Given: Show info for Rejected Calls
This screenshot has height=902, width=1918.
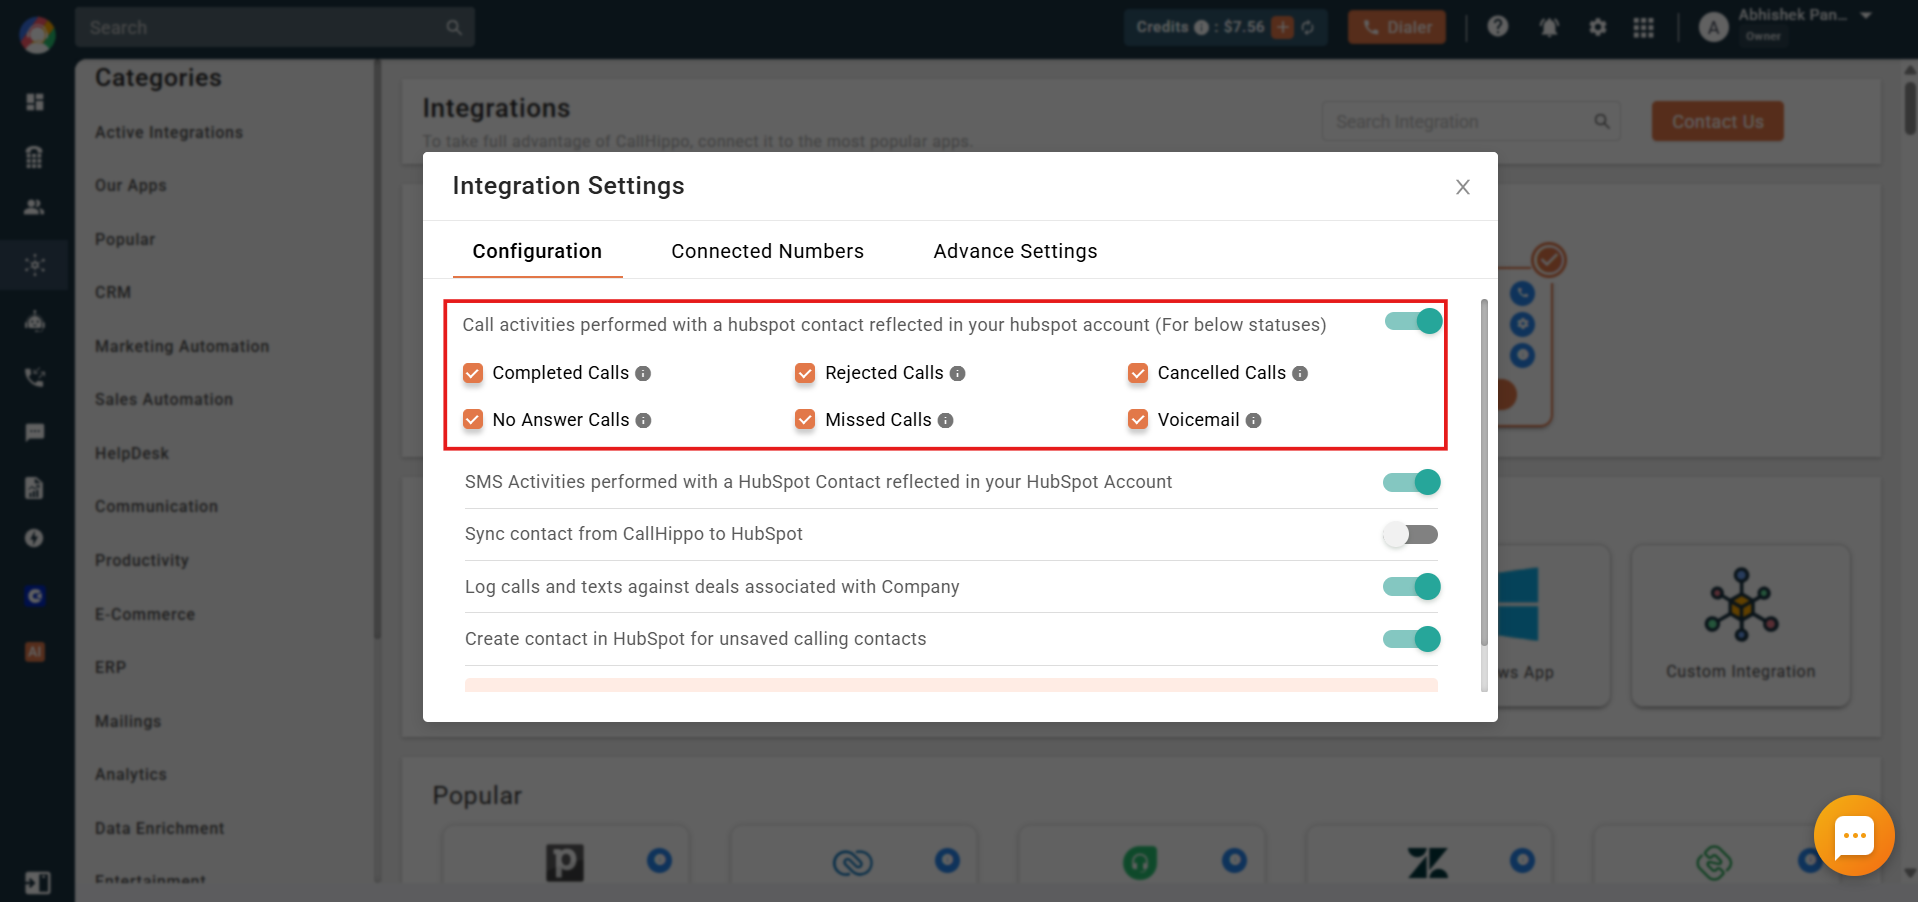Looking at the screenshot, I should 957,373.
